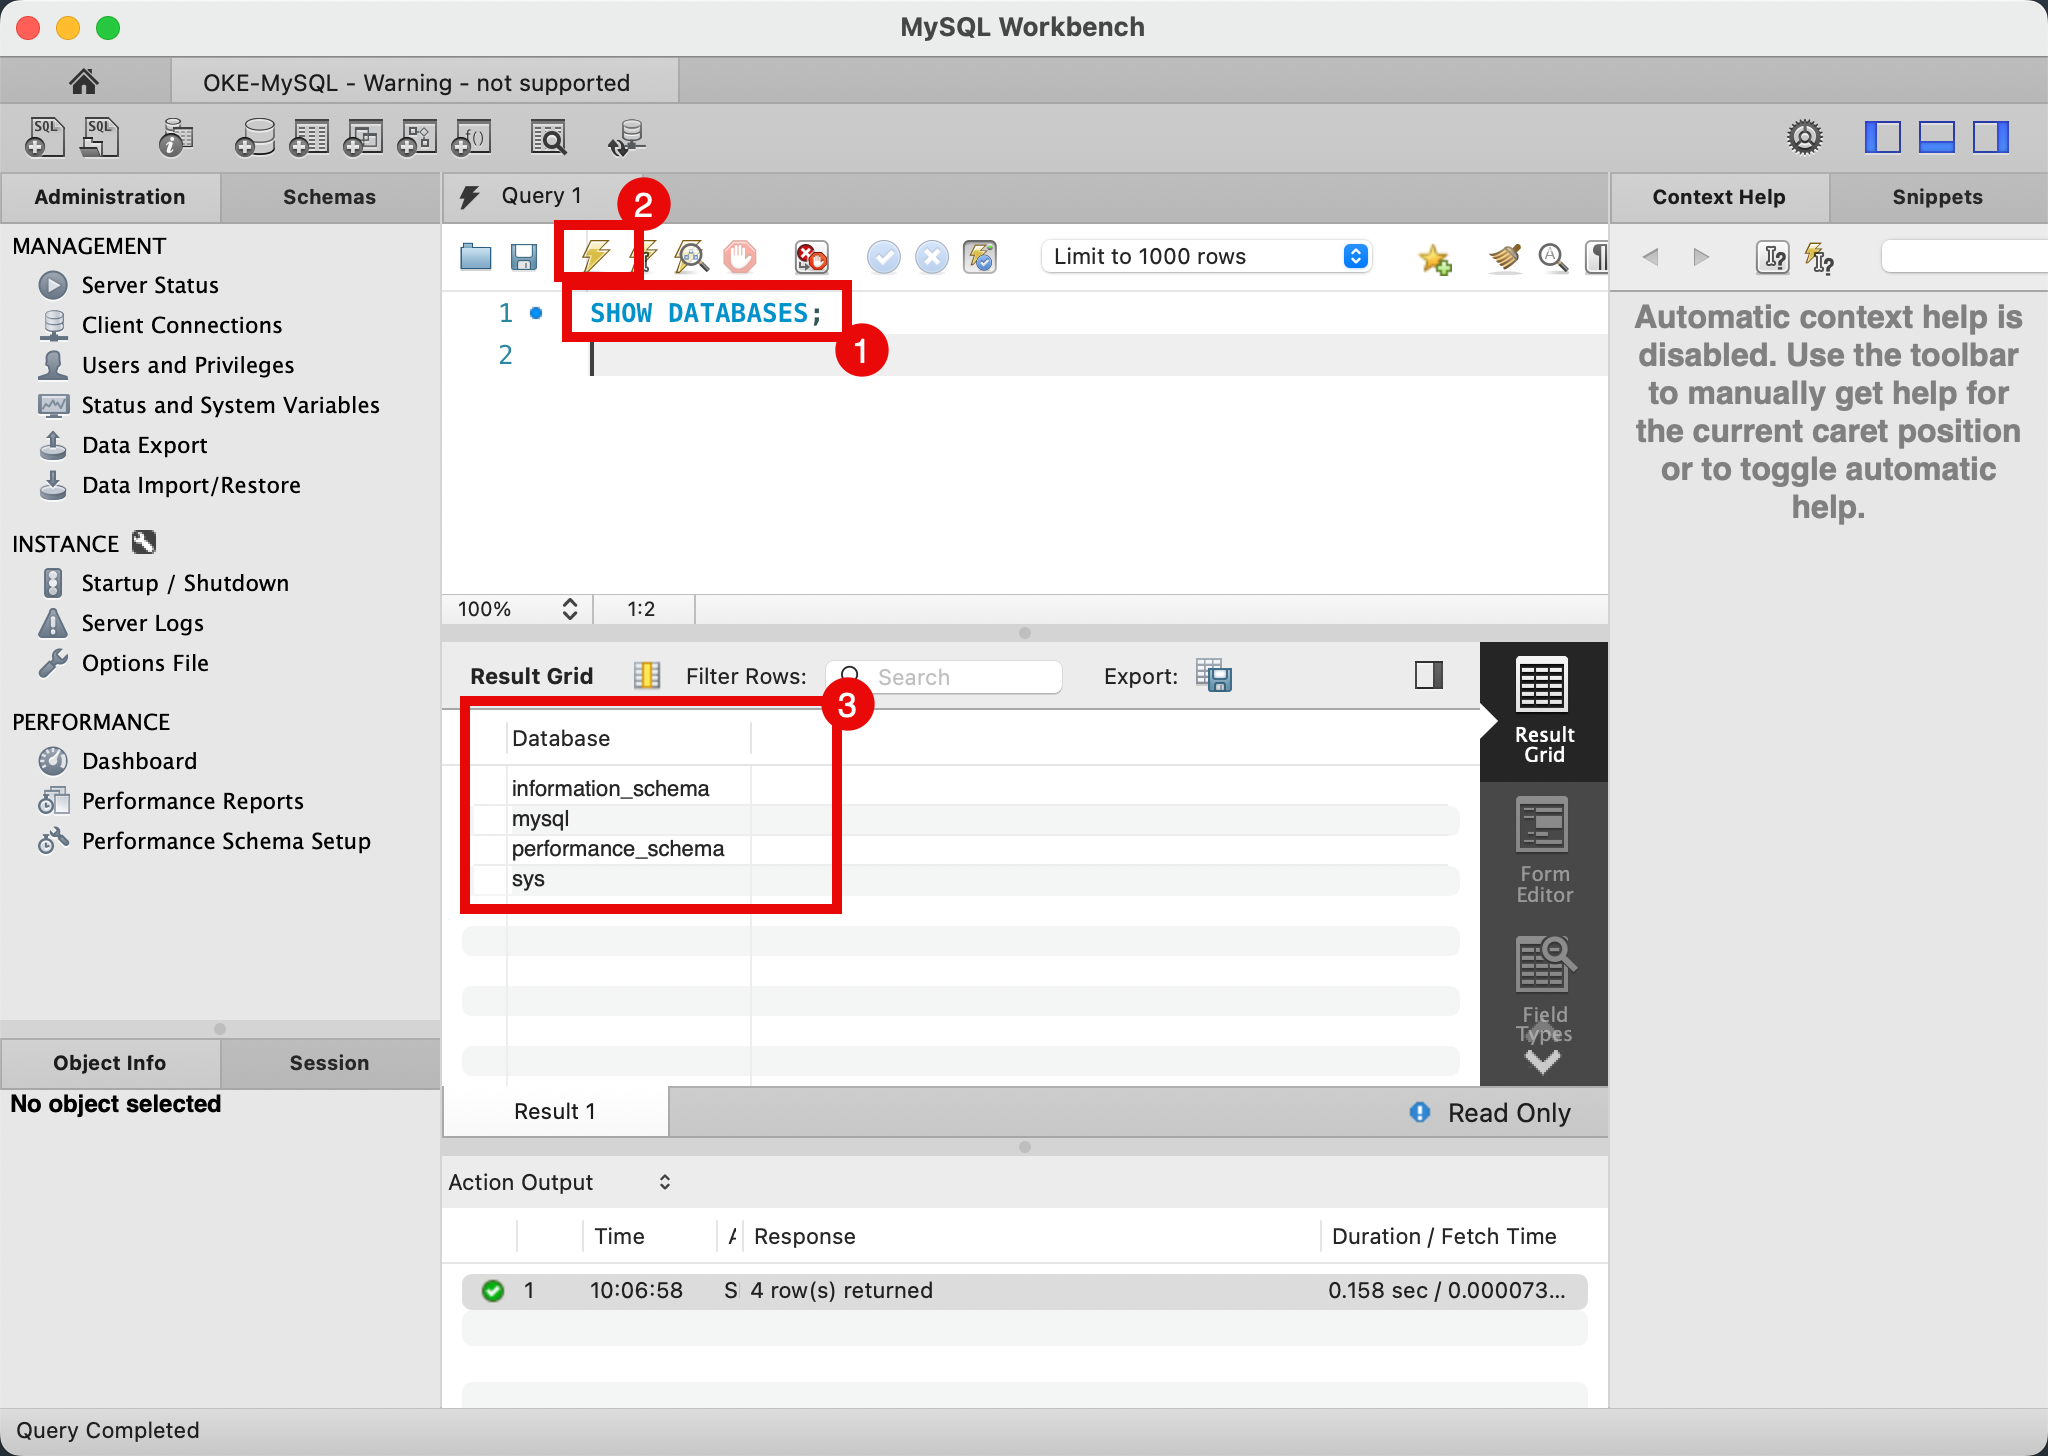The height and width of the screenshot is (1456, 2048).
Task: Open Server Status in Management section
Action: tap(150, 285)
